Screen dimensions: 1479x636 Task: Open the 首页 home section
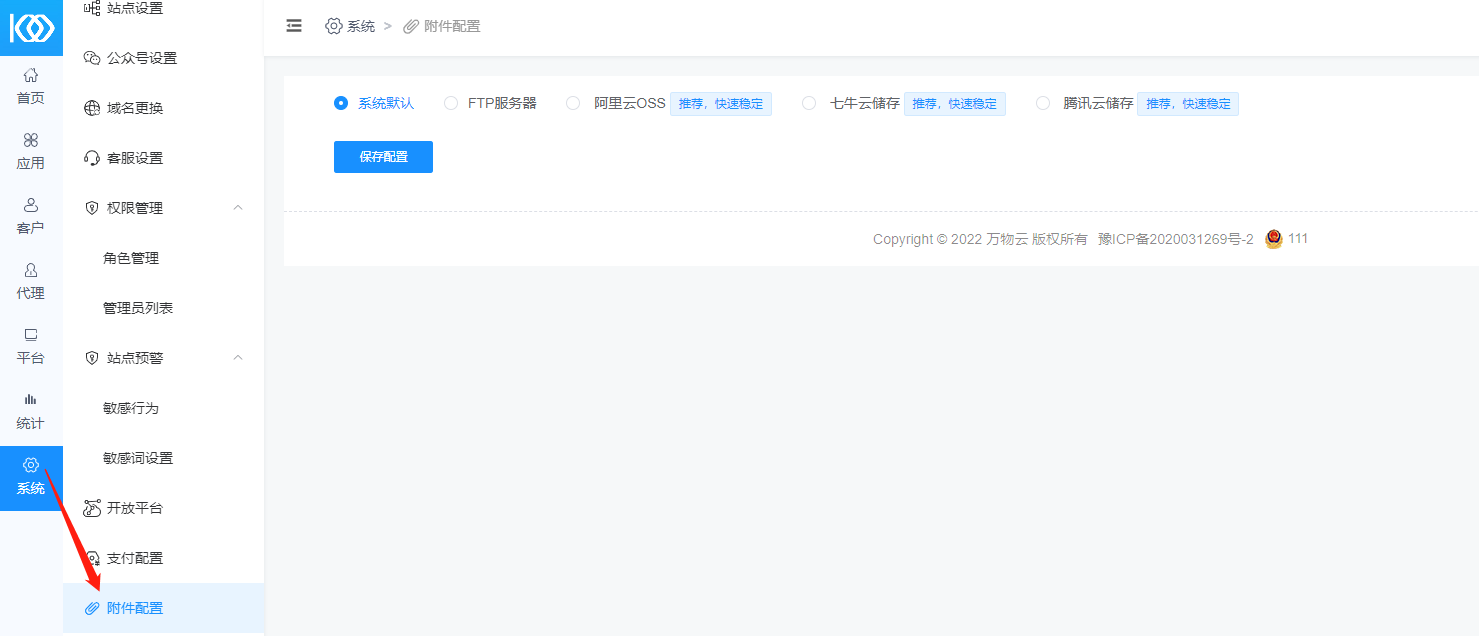31,86
